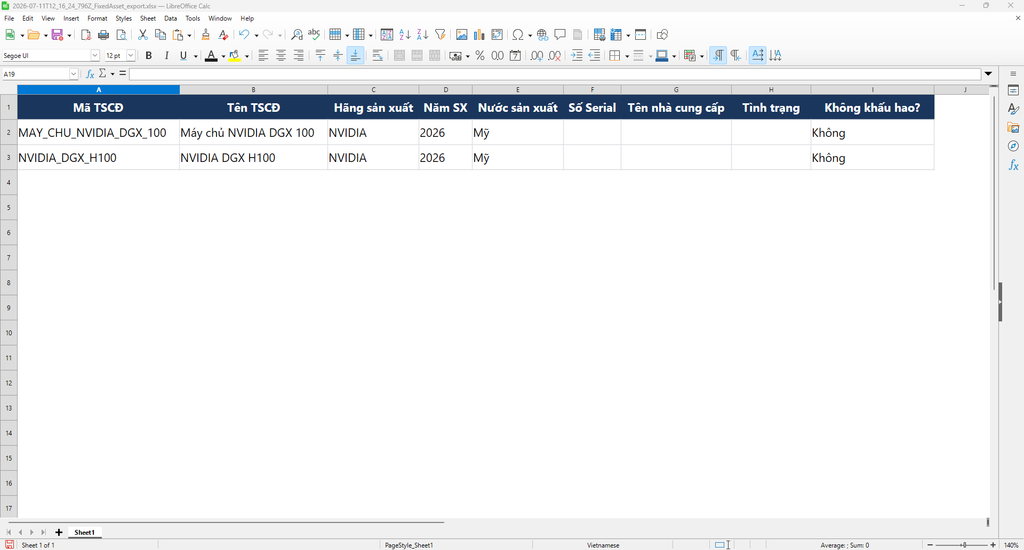
Task: Toggle Align Bottom vertical alignment
Action: coord(355,56)
